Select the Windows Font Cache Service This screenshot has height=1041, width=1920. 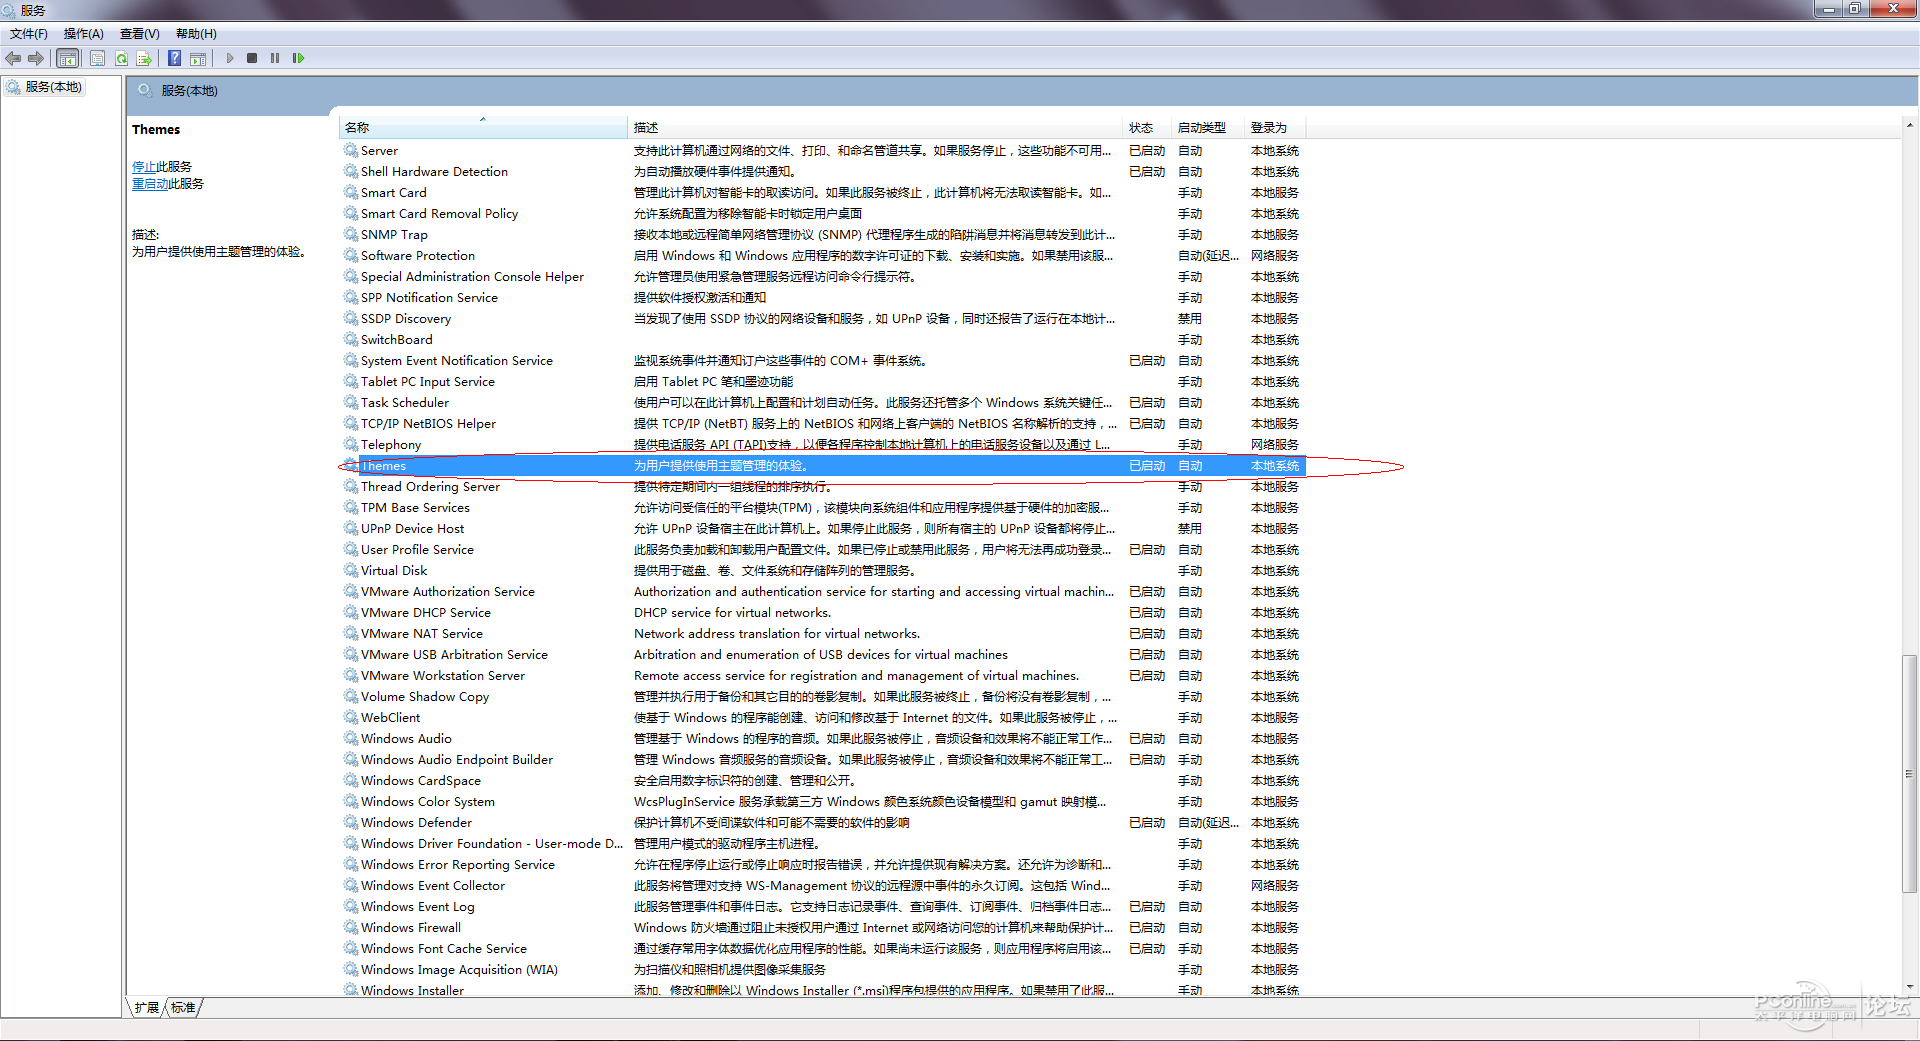823,948
